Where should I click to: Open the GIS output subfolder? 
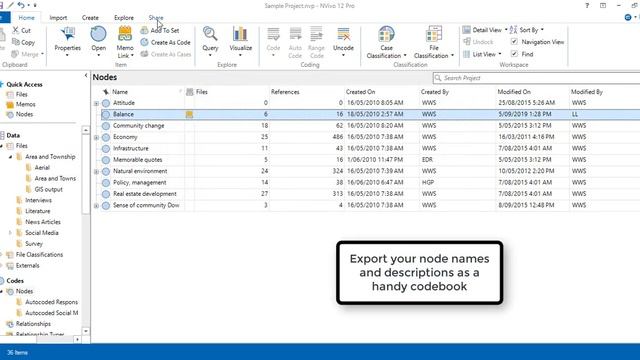point(44,189)
